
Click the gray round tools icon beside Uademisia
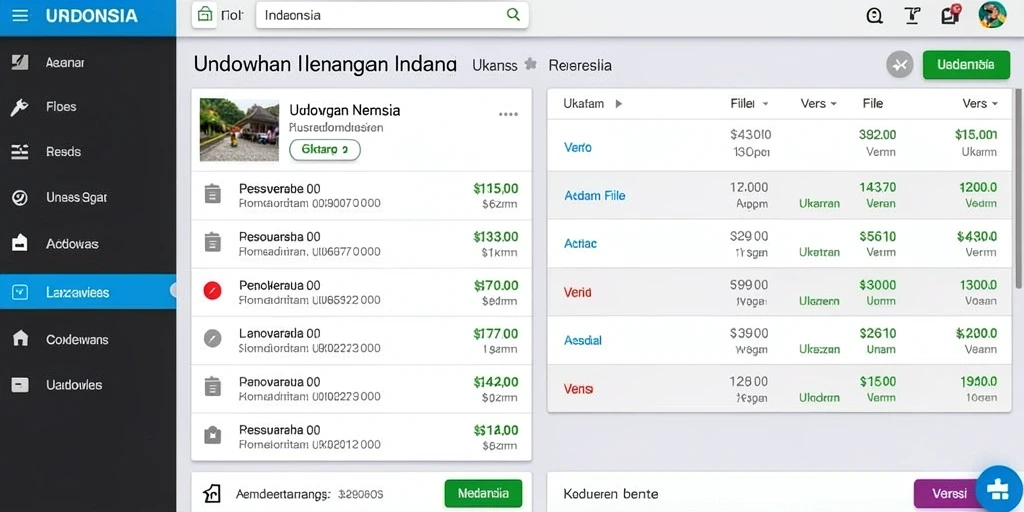tap(900, 65)
